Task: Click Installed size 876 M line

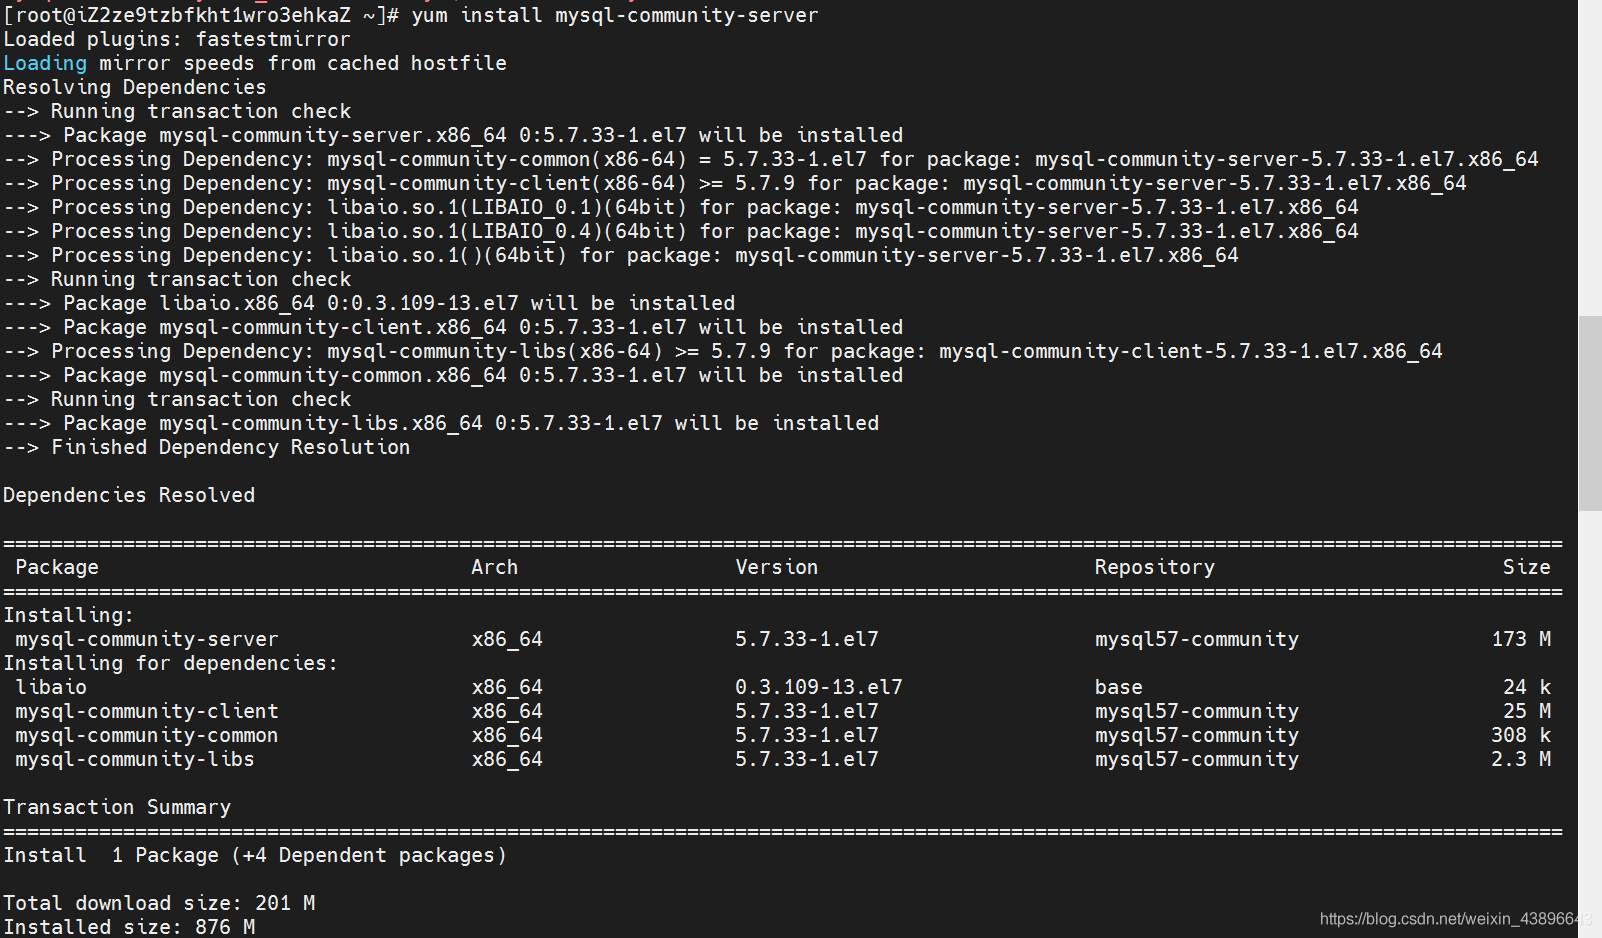Action: point(129,927)
